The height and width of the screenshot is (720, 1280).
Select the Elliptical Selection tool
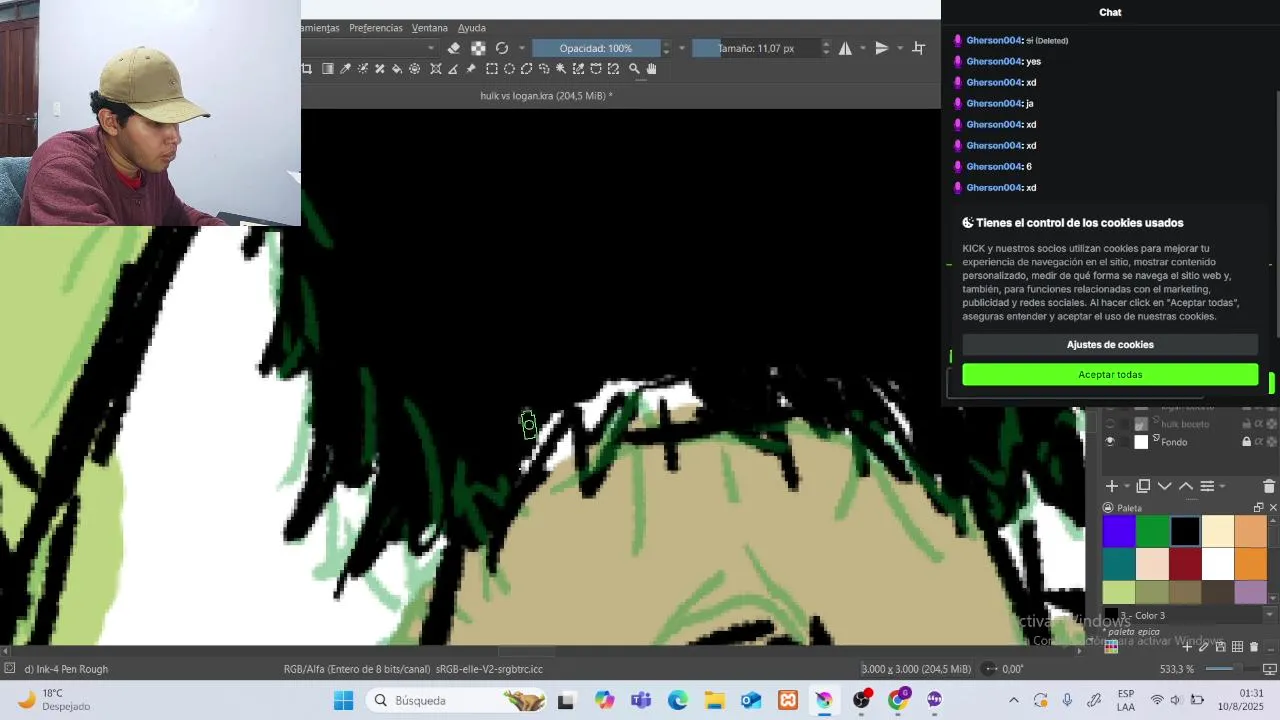(509, 69)
